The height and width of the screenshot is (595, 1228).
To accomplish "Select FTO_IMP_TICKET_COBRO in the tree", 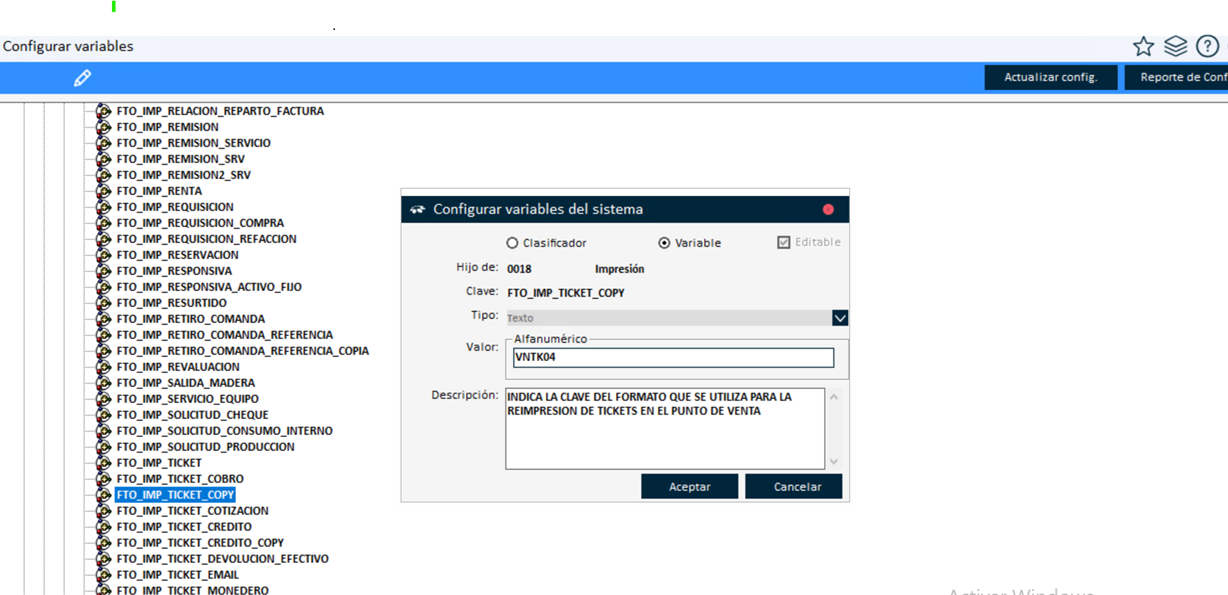I will point(180,479).
